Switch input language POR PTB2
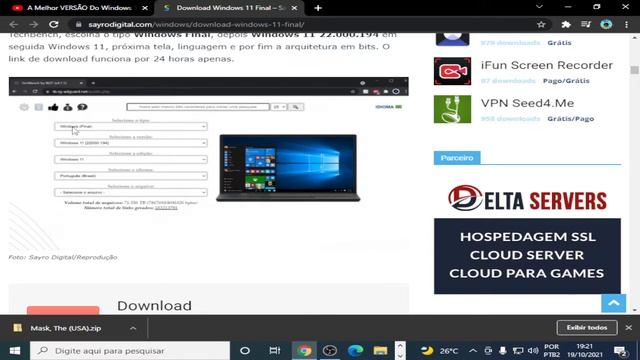The width and height of the screenshot is (640, 360). click(x=552, y=351)
